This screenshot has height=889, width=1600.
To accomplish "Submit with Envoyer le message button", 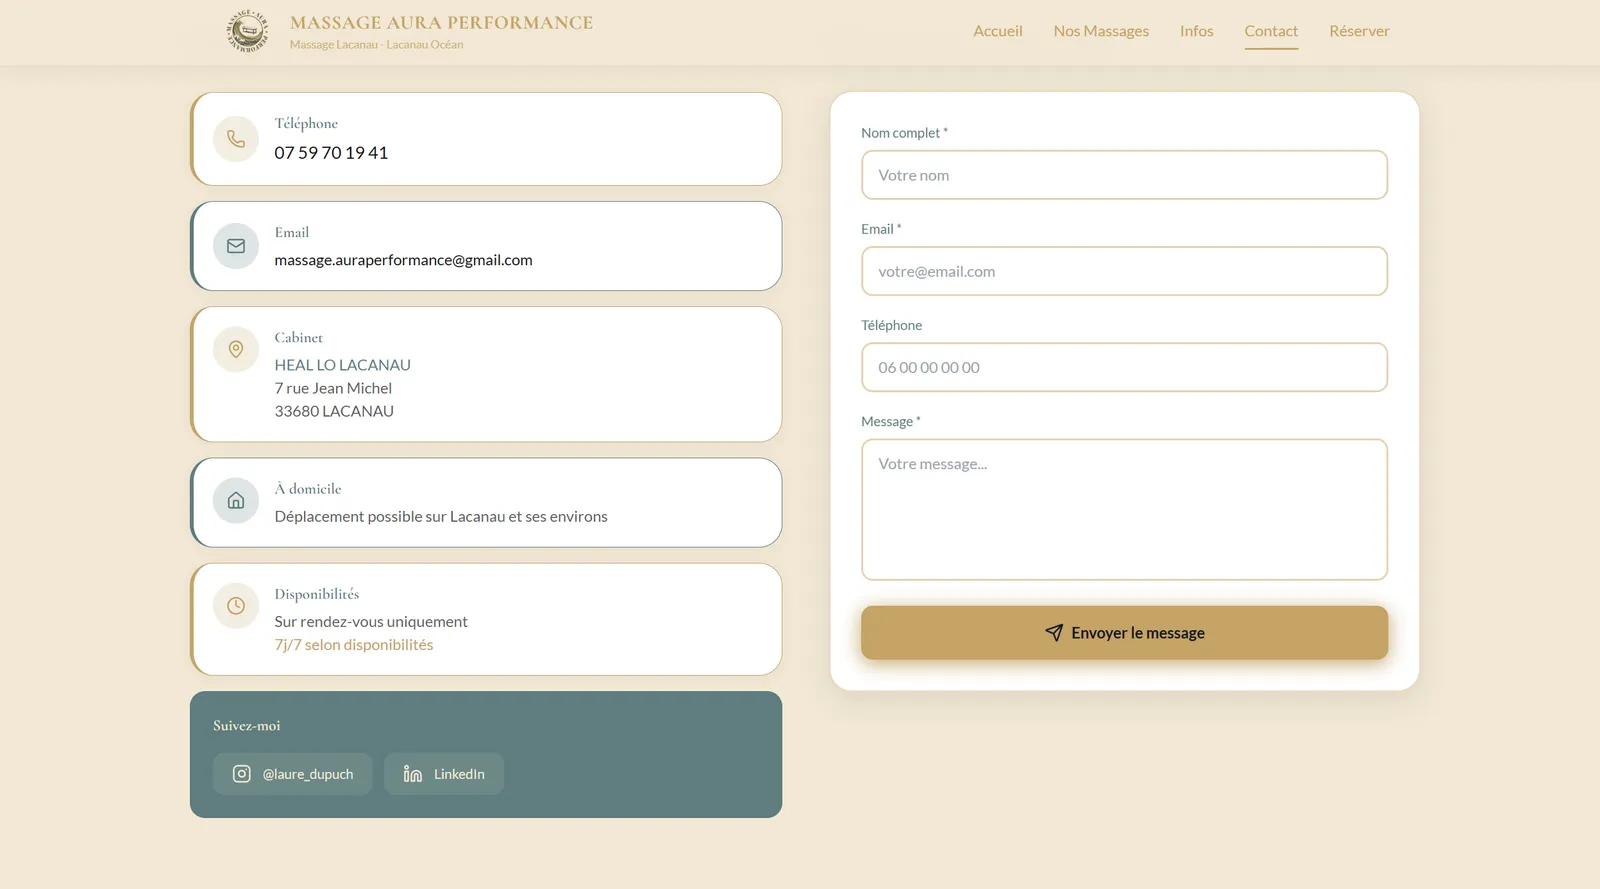I will (1124, 633).
